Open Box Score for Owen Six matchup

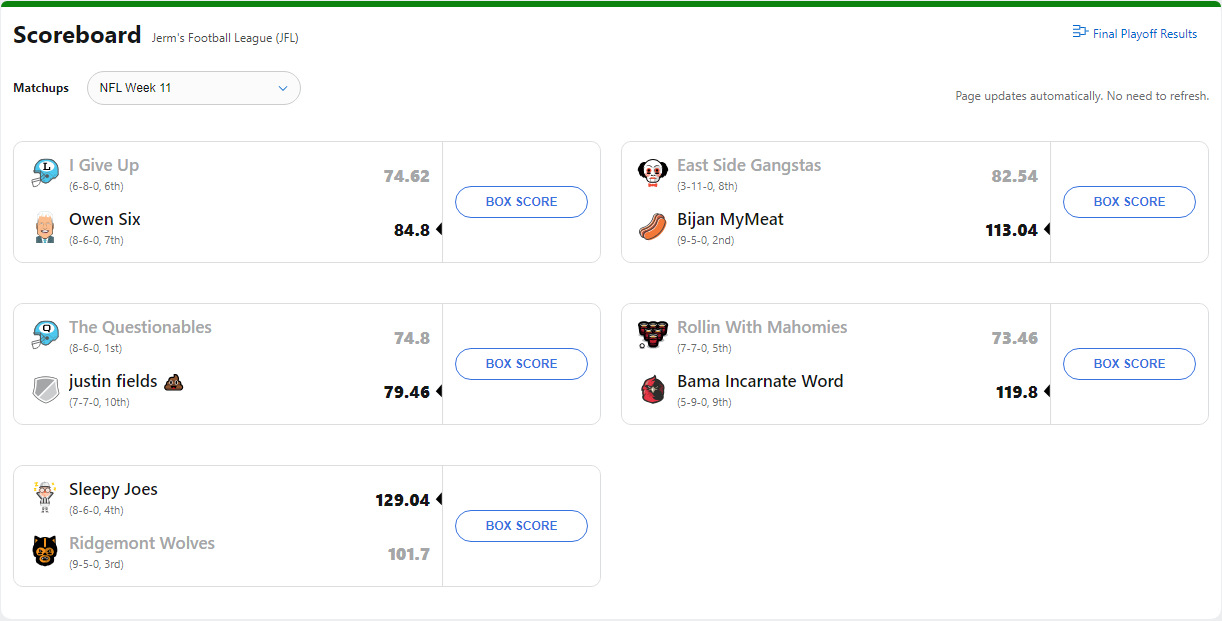521,202
